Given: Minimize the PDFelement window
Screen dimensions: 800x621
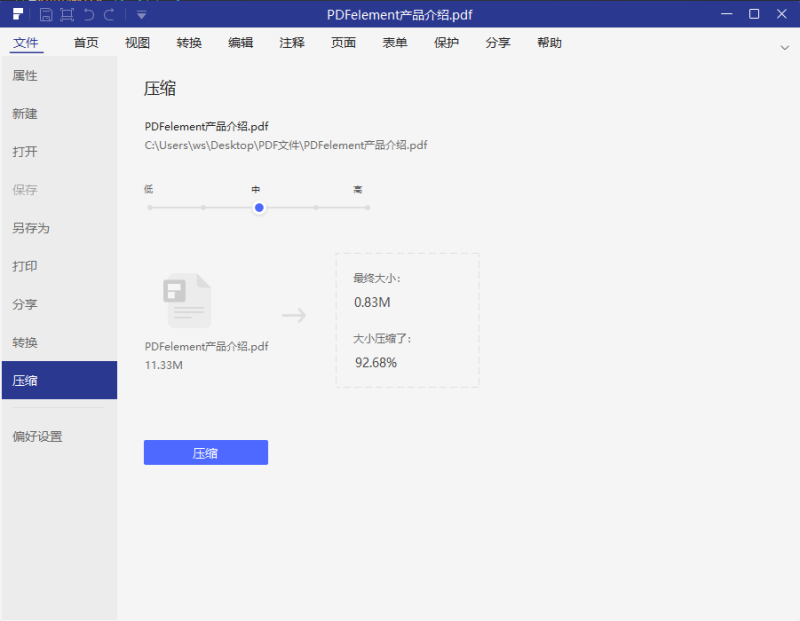Looking at the screenshot, I should pos(727,14).
